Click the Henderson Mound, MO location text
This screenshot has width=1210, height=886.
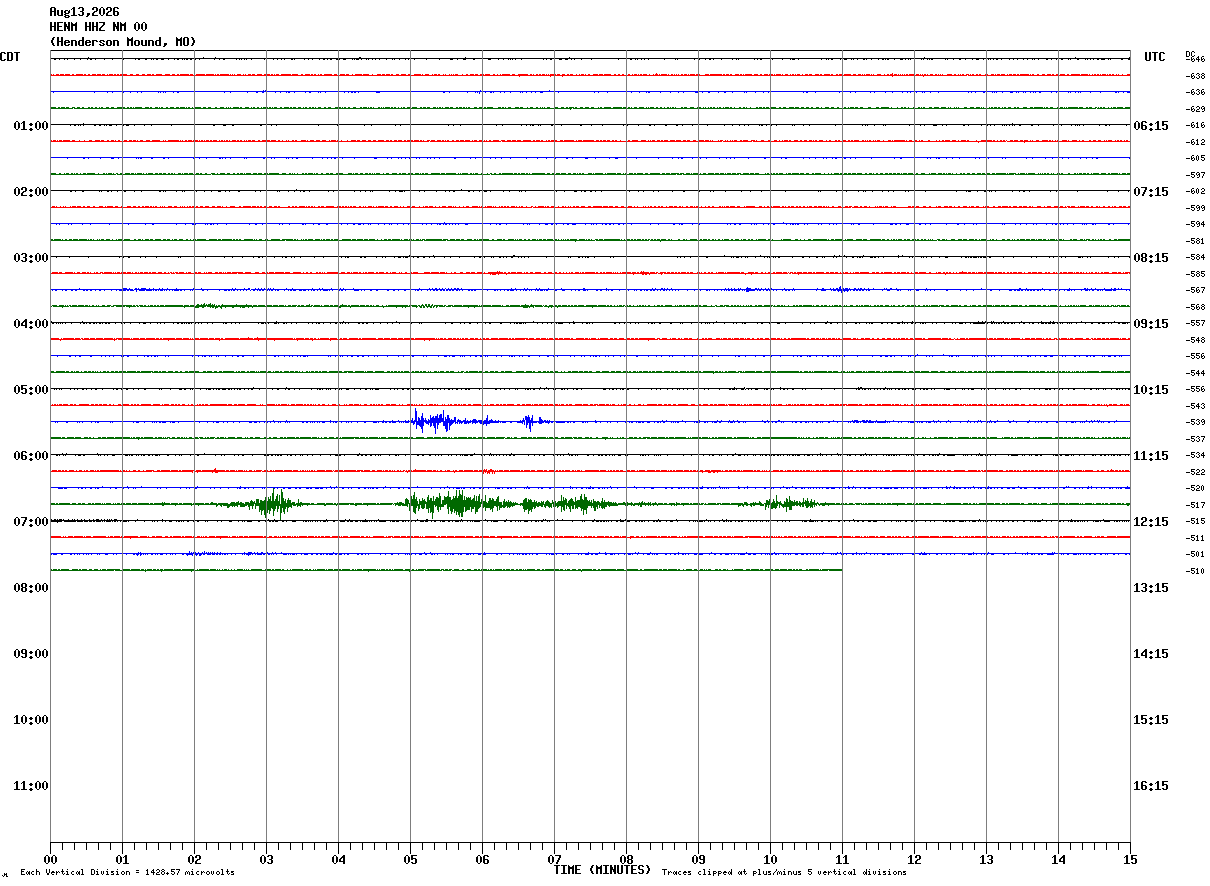tap(123, 42)
